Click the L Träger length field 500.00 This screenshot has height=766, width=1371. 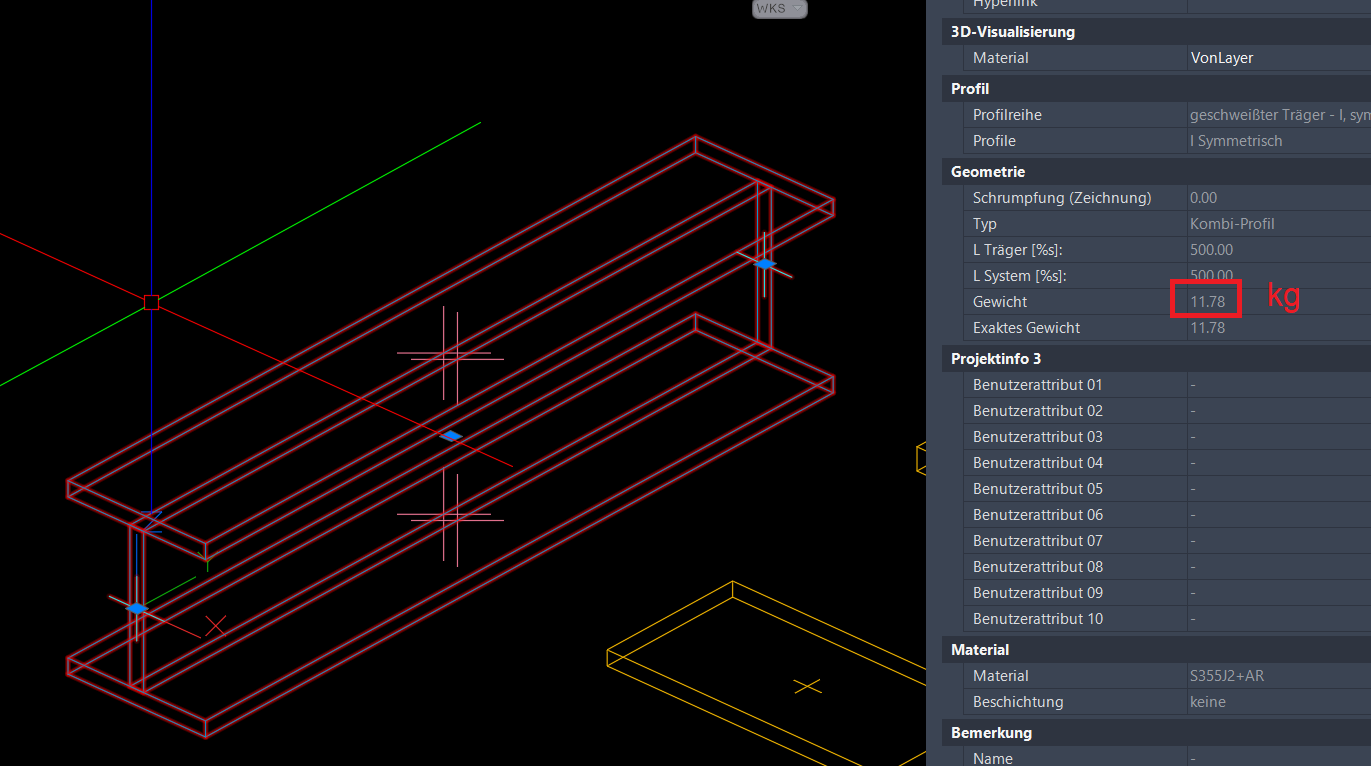1250,249
